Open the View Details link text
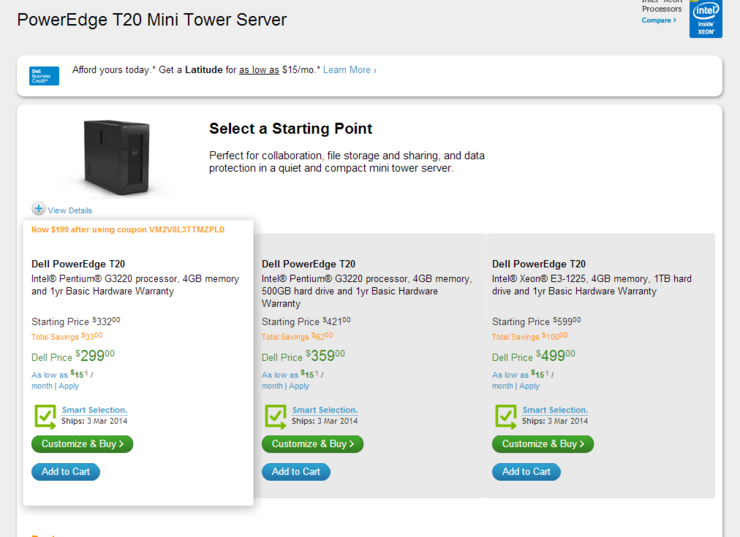740x537 pixels. [x=70, y=210]
